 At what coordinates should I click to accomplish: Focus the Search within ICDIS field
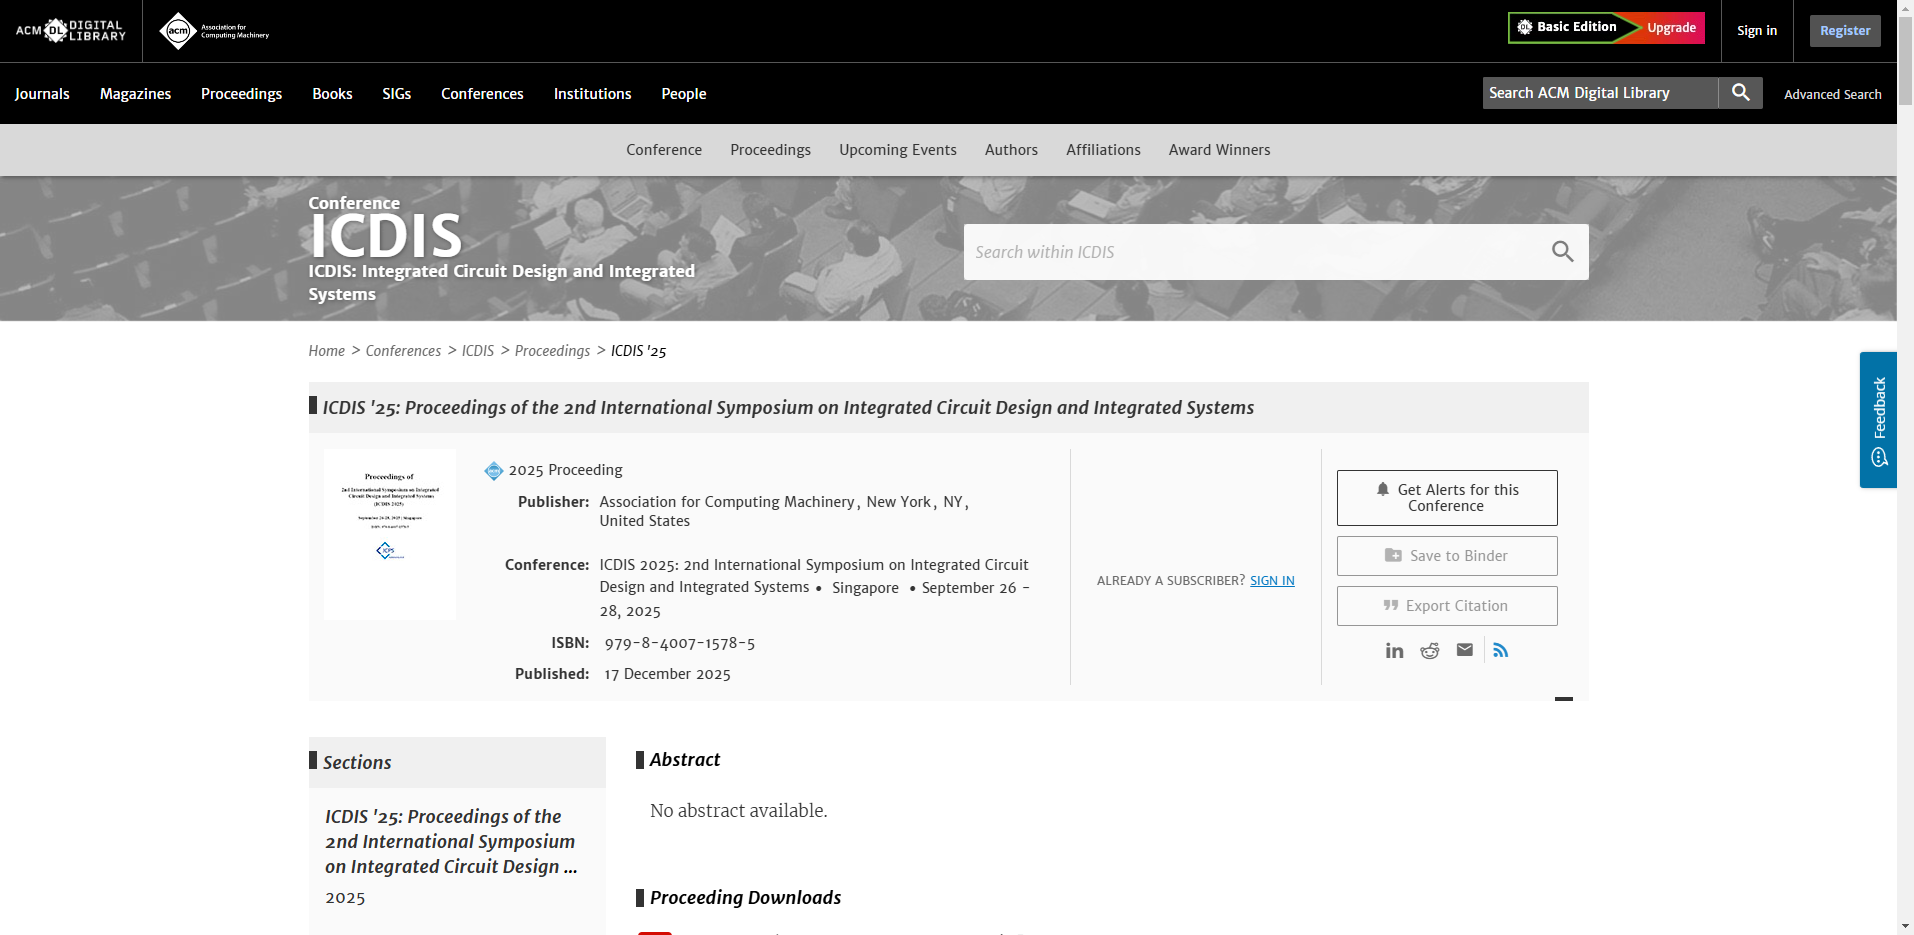point(1250,252)
